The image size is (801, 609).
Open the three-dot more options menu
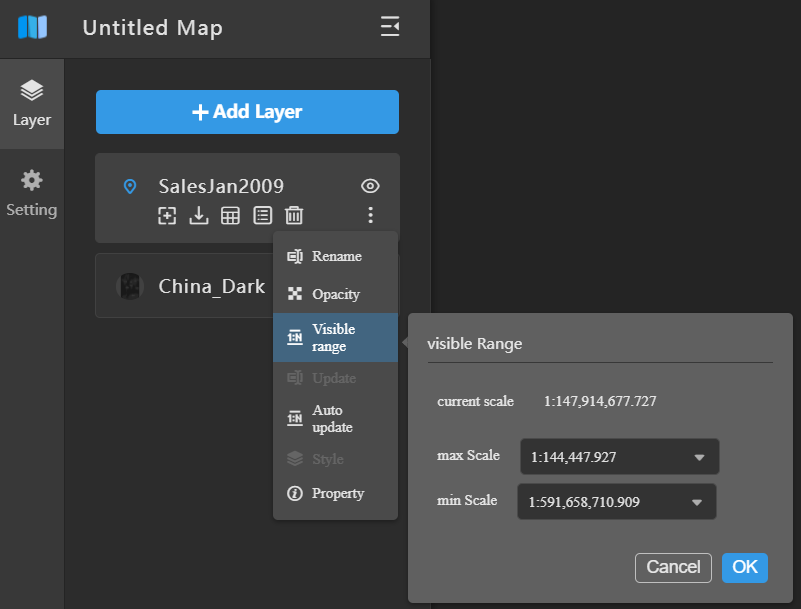[370, 215]
